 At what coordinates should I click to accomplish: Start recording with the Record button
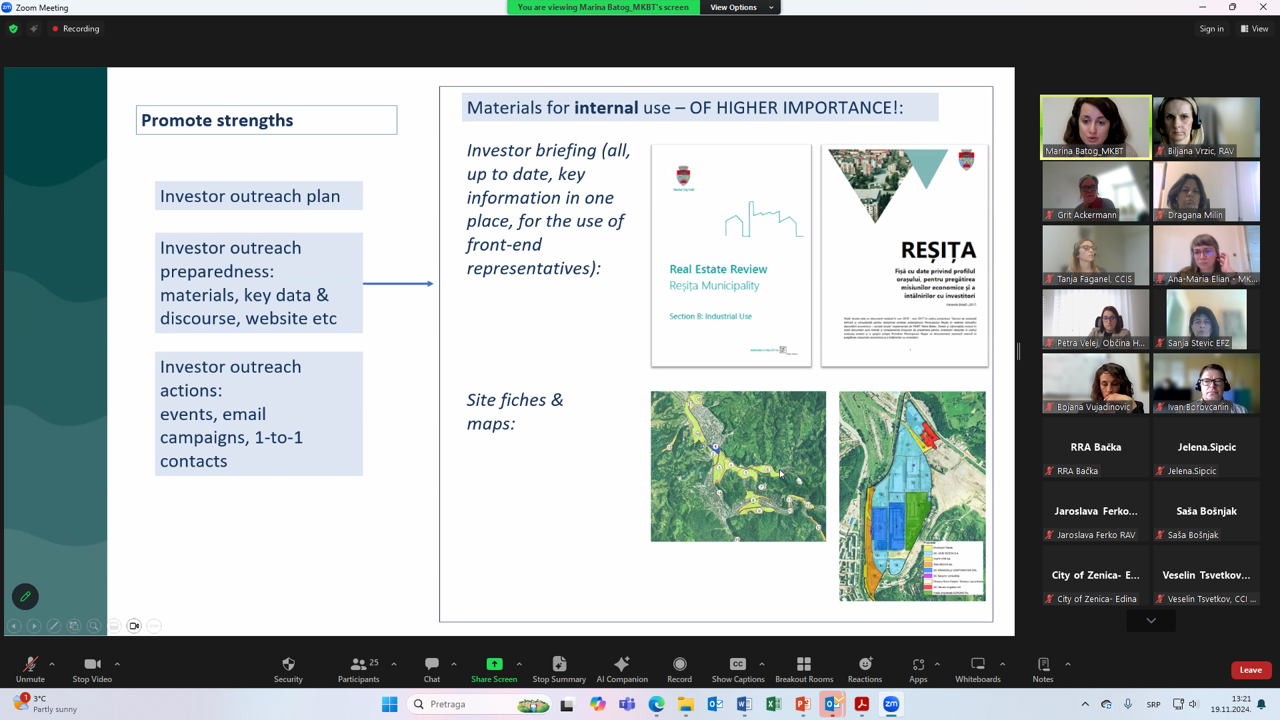[680, 669]
